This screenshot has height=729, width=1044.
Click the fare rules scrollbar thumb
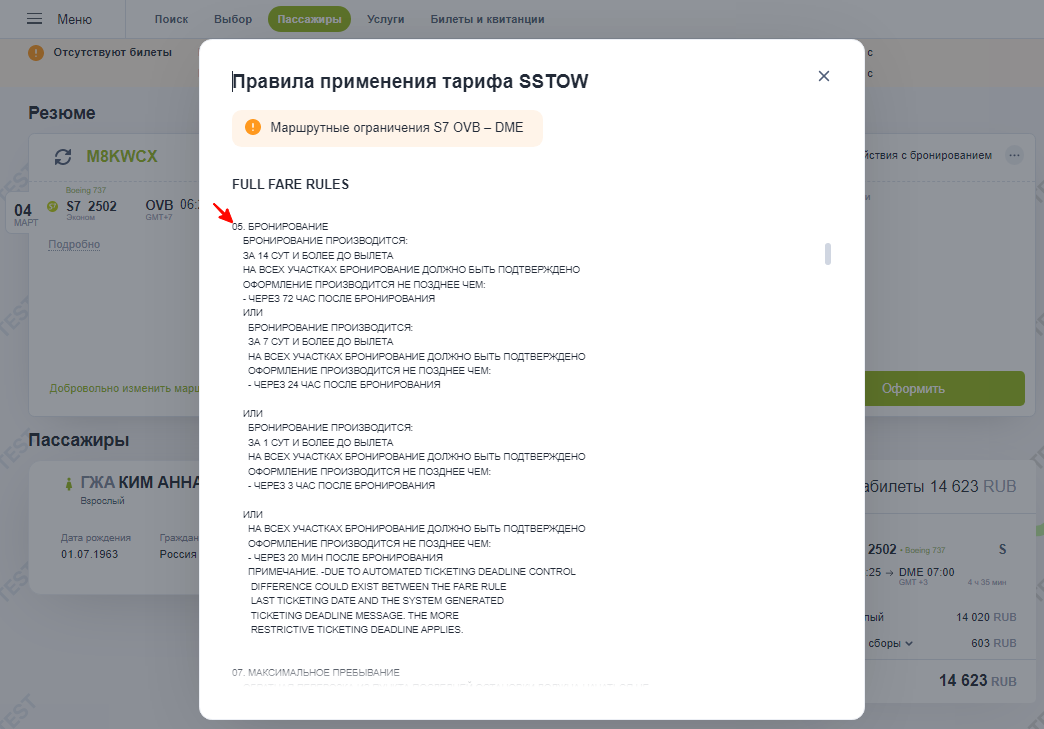point(828,254)
